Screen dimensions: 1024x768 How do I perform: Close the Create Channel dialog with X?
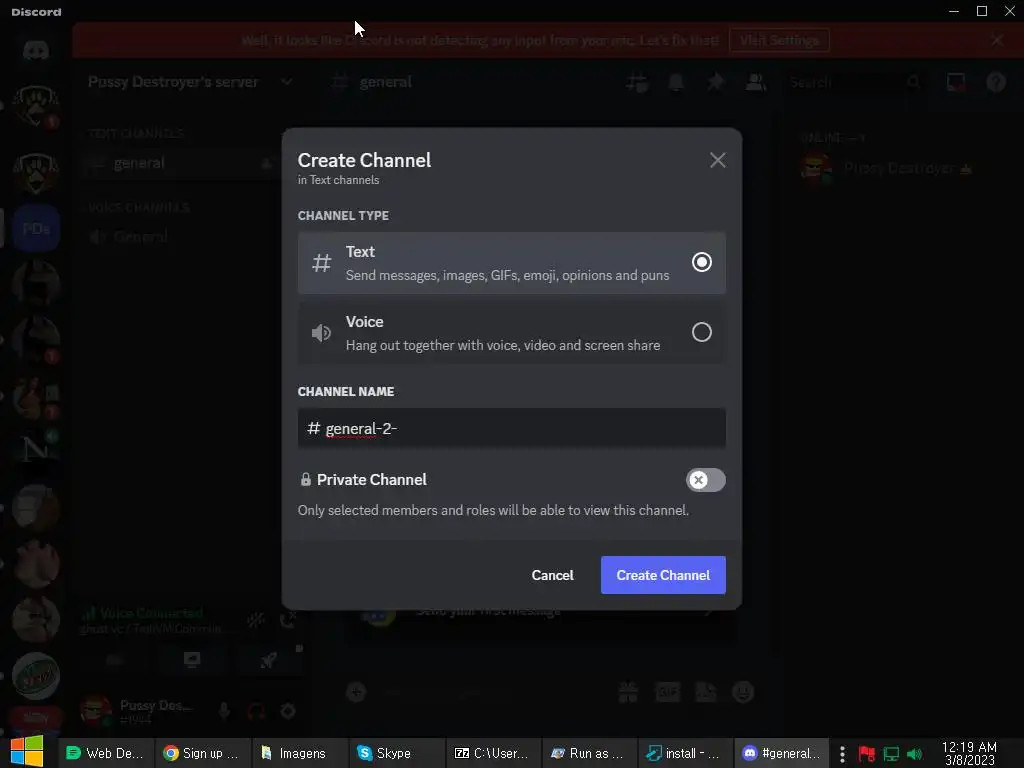point(717,160)
